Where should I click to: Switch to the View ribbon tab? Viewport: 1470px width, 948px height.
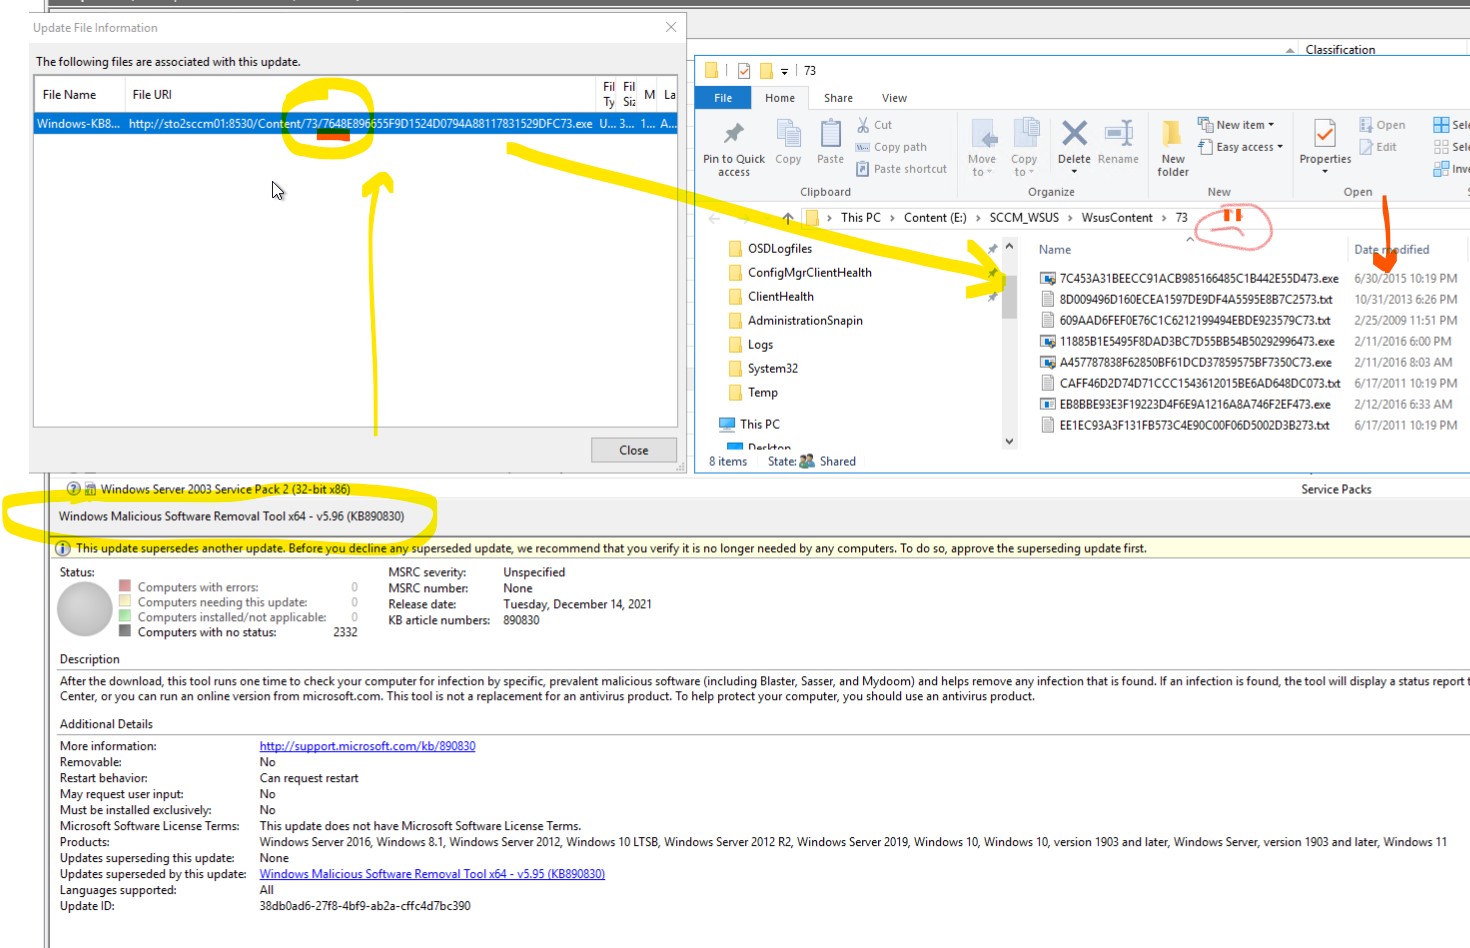pos(894,98)
